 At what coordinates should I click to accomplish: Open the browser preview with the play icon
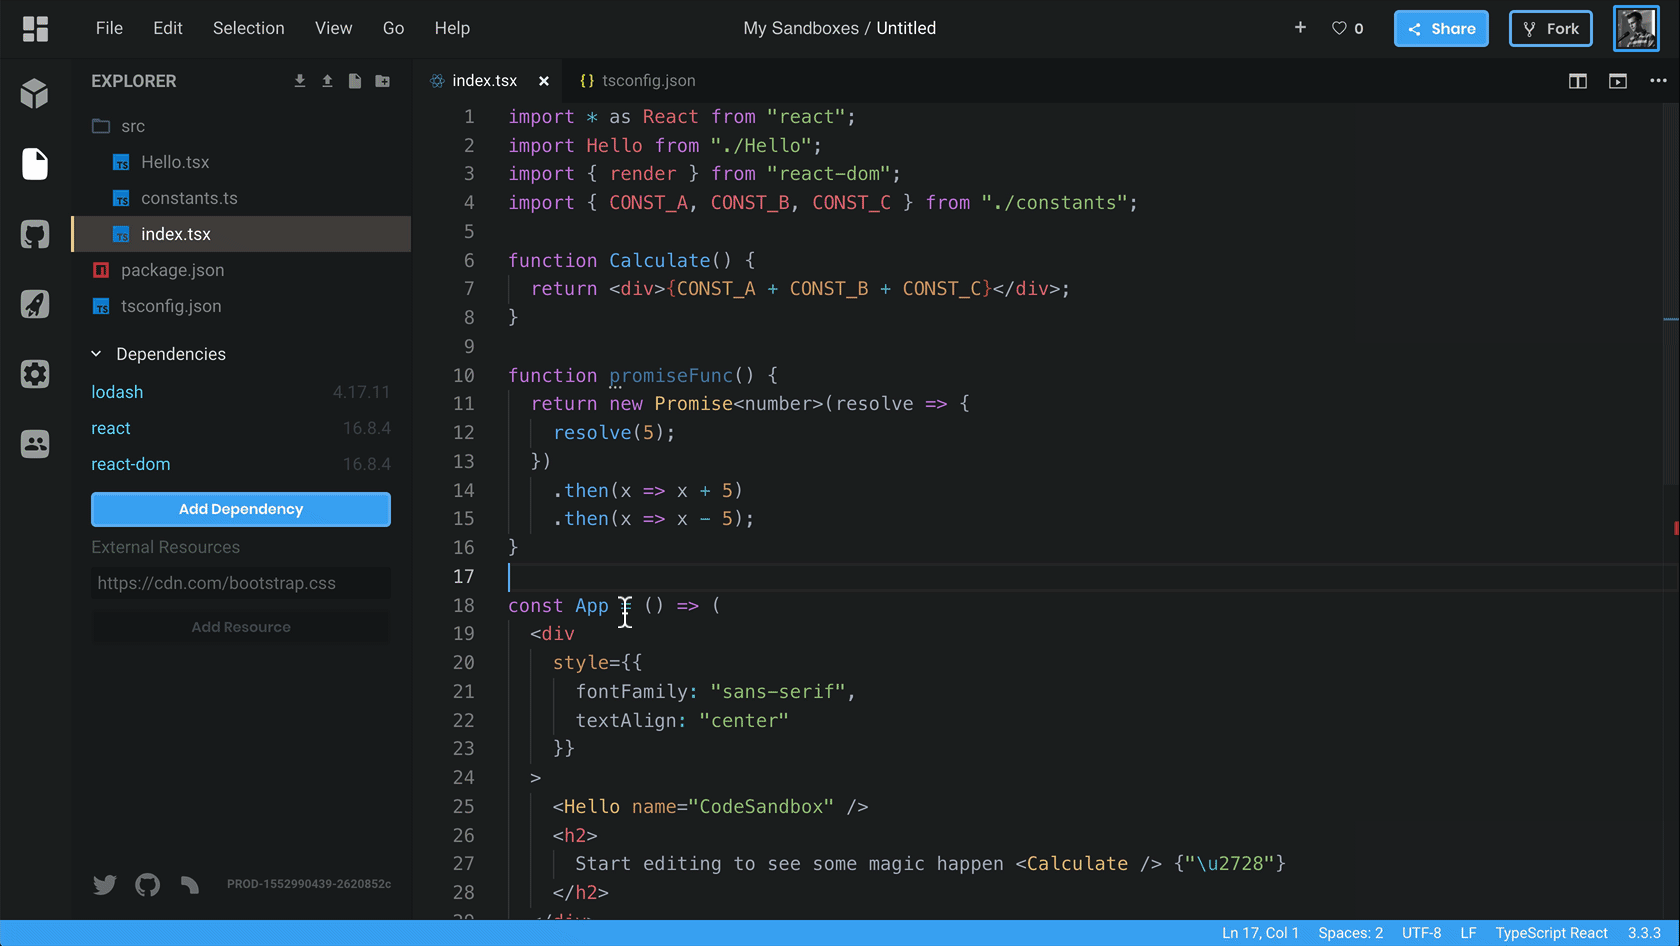tap(1617, 81)
